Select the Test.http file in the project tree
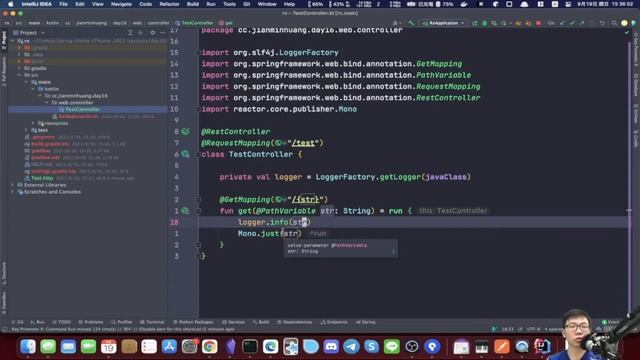Image resolution: width=640 pixels, height=360 pixels. tap(42, 178)
